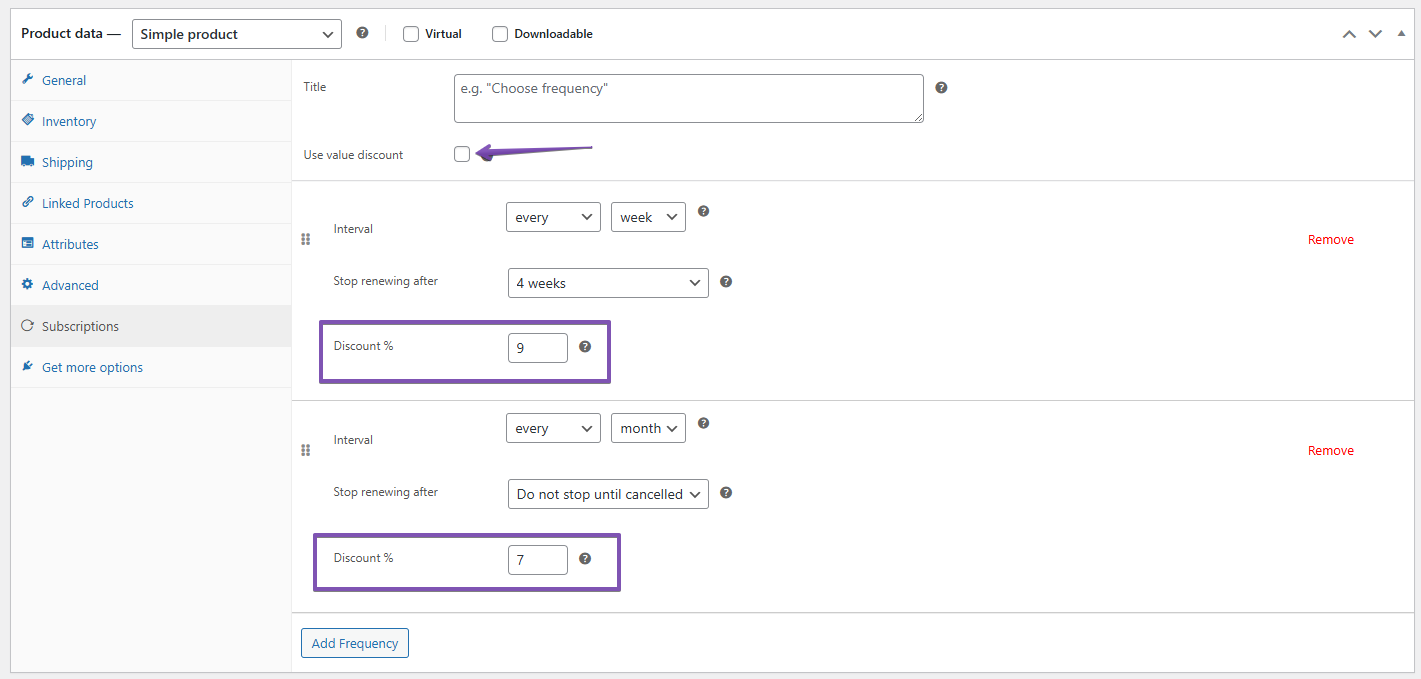Enable the Use value discount checkbox
Image resolution: width=1421 pixels, height=679 pixels.
tap(461, 154)
